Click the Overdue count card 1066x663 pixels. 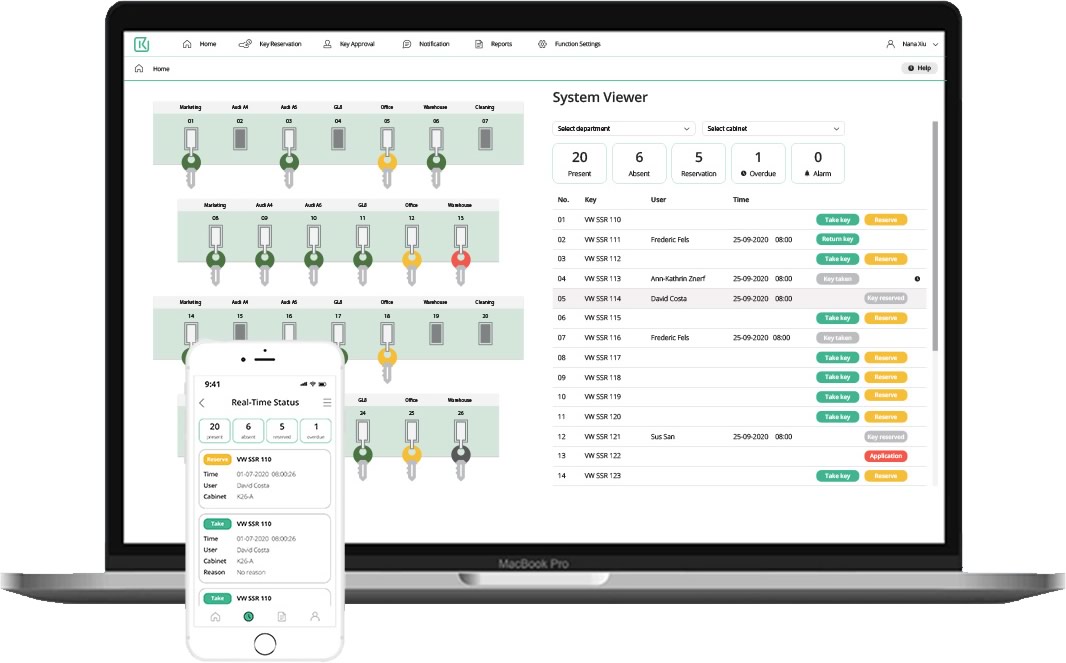(758, 163)
